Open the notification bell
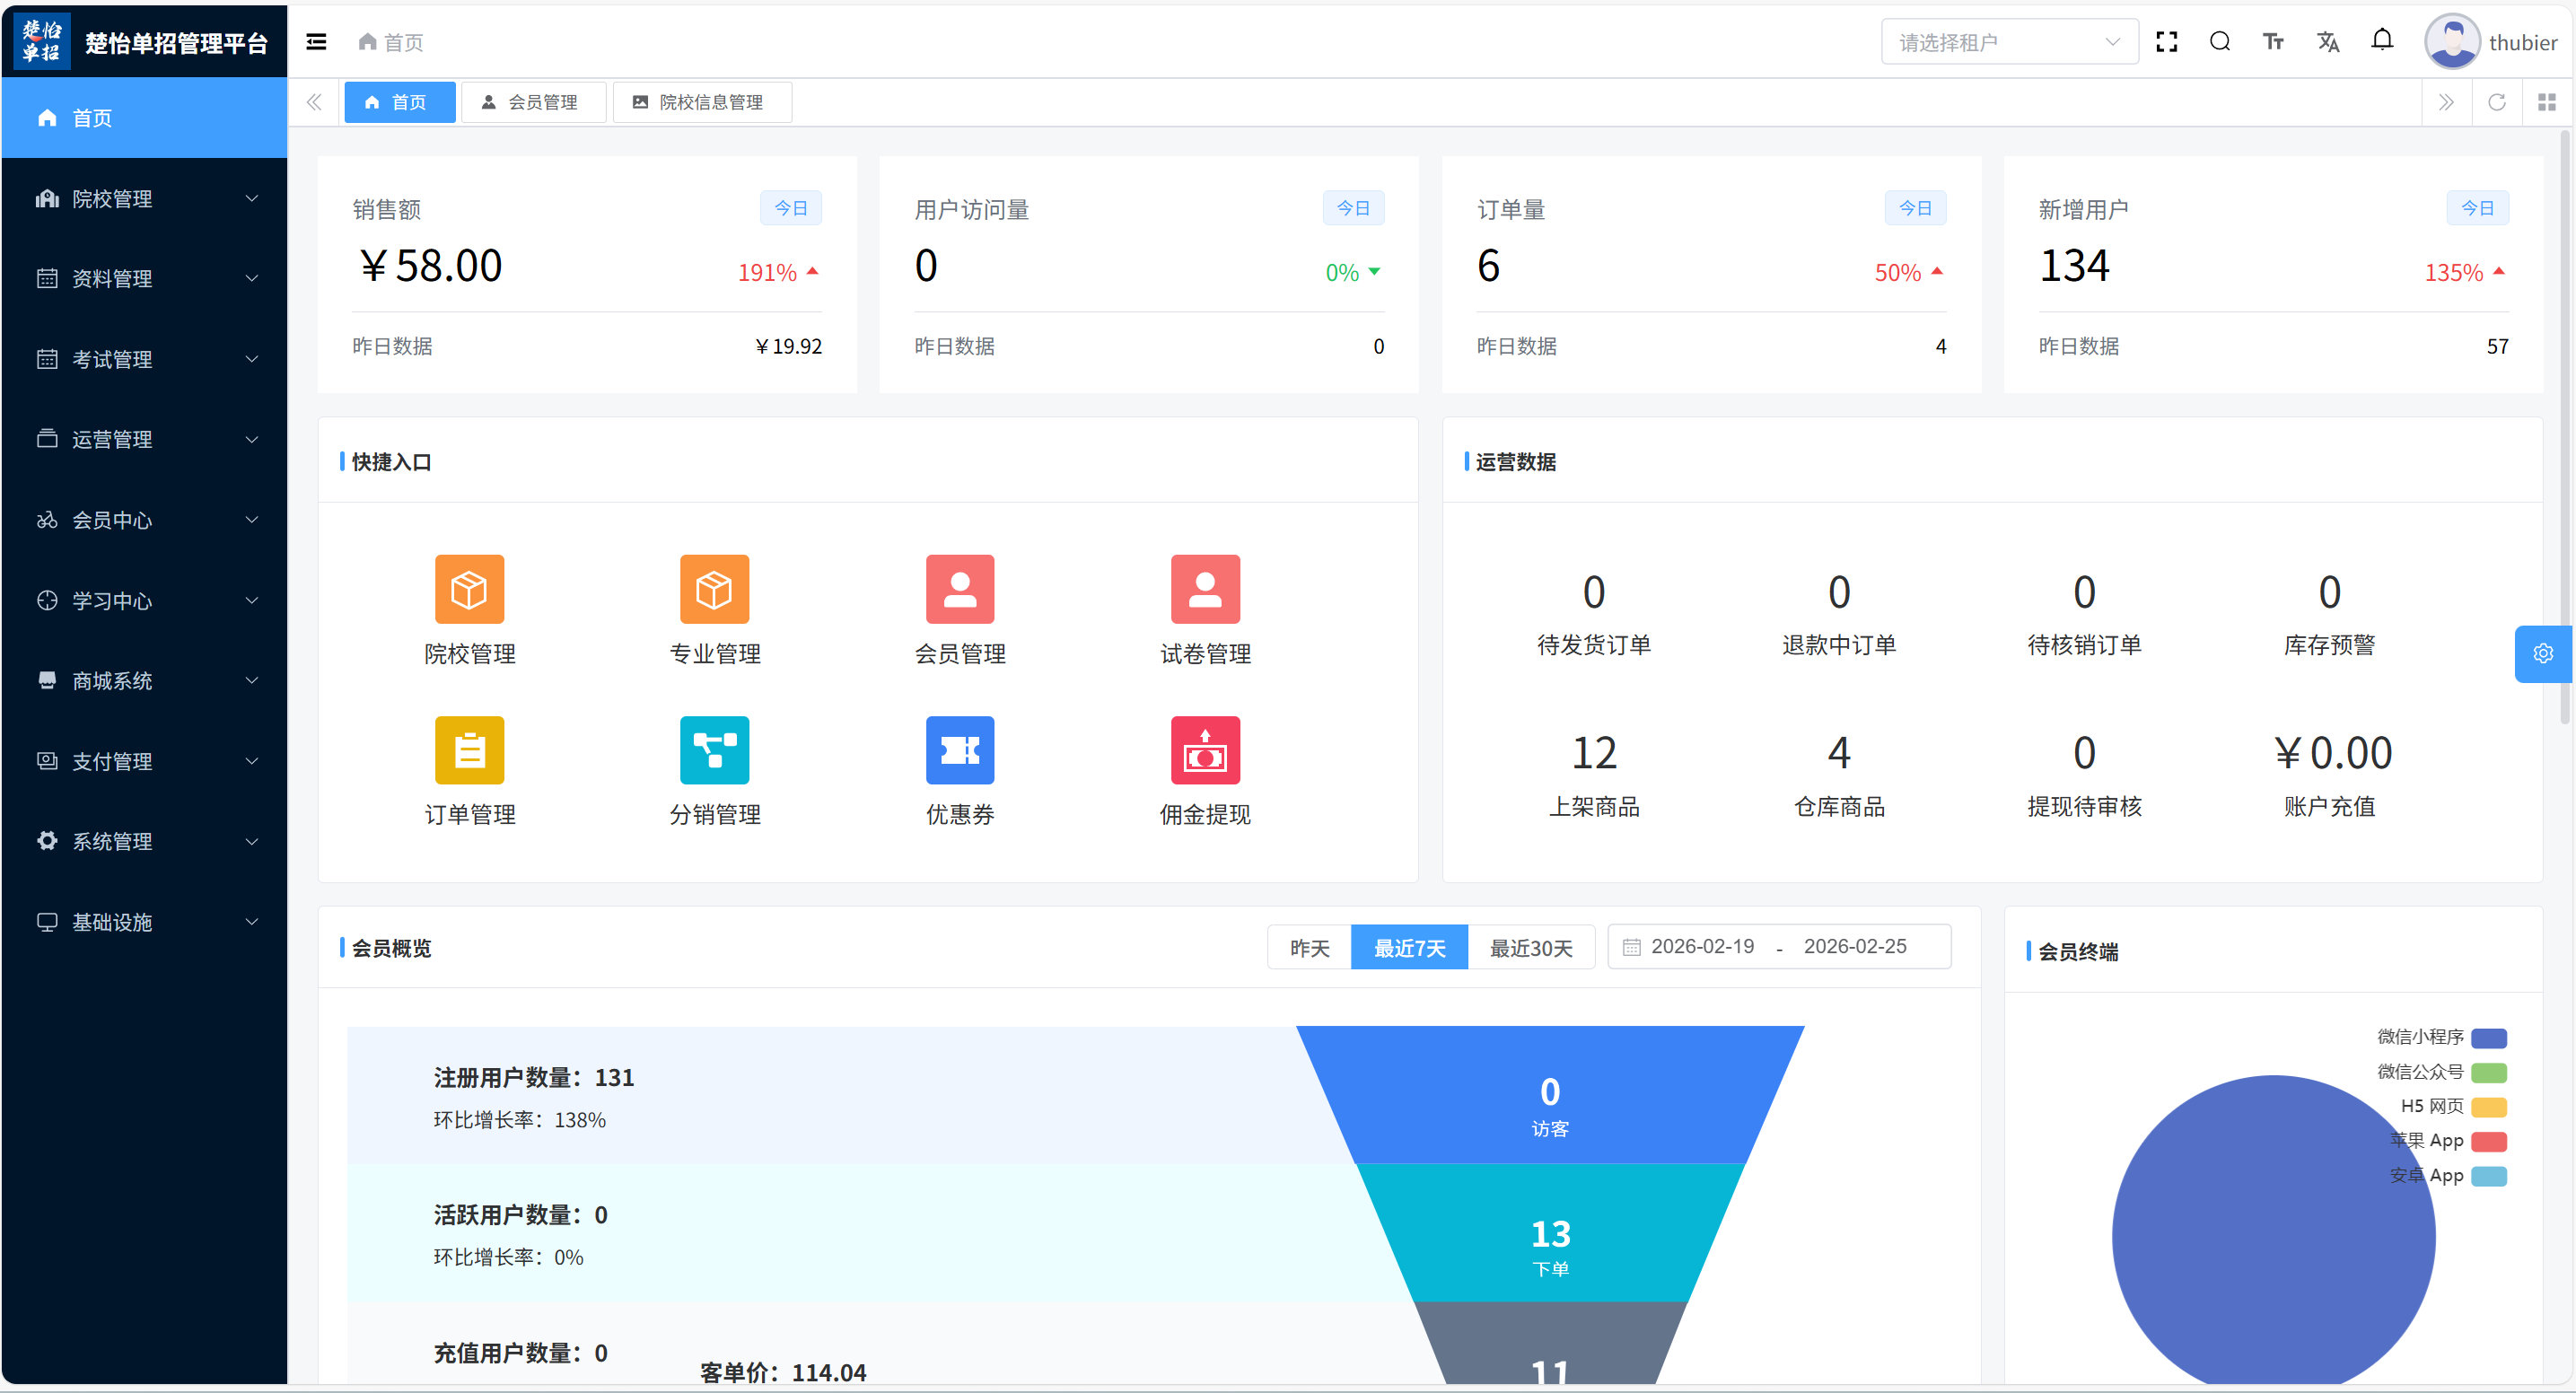 pos(2382,40)
